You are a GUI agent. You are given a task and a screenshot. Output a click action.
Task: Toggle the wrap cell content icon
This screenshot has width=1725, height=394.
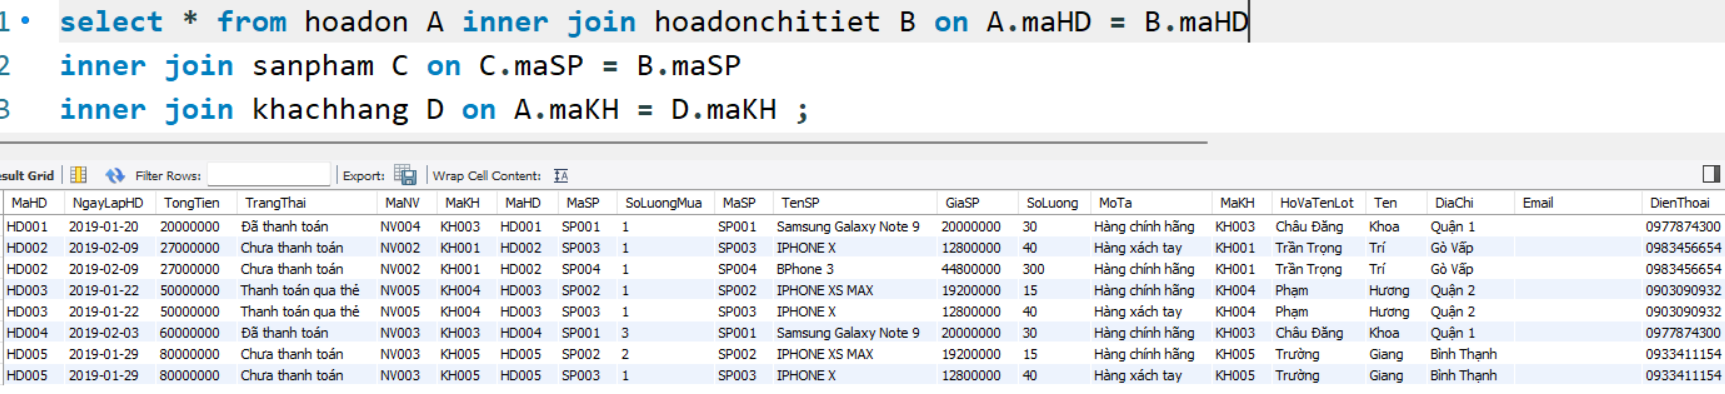[x=561, y=176]
